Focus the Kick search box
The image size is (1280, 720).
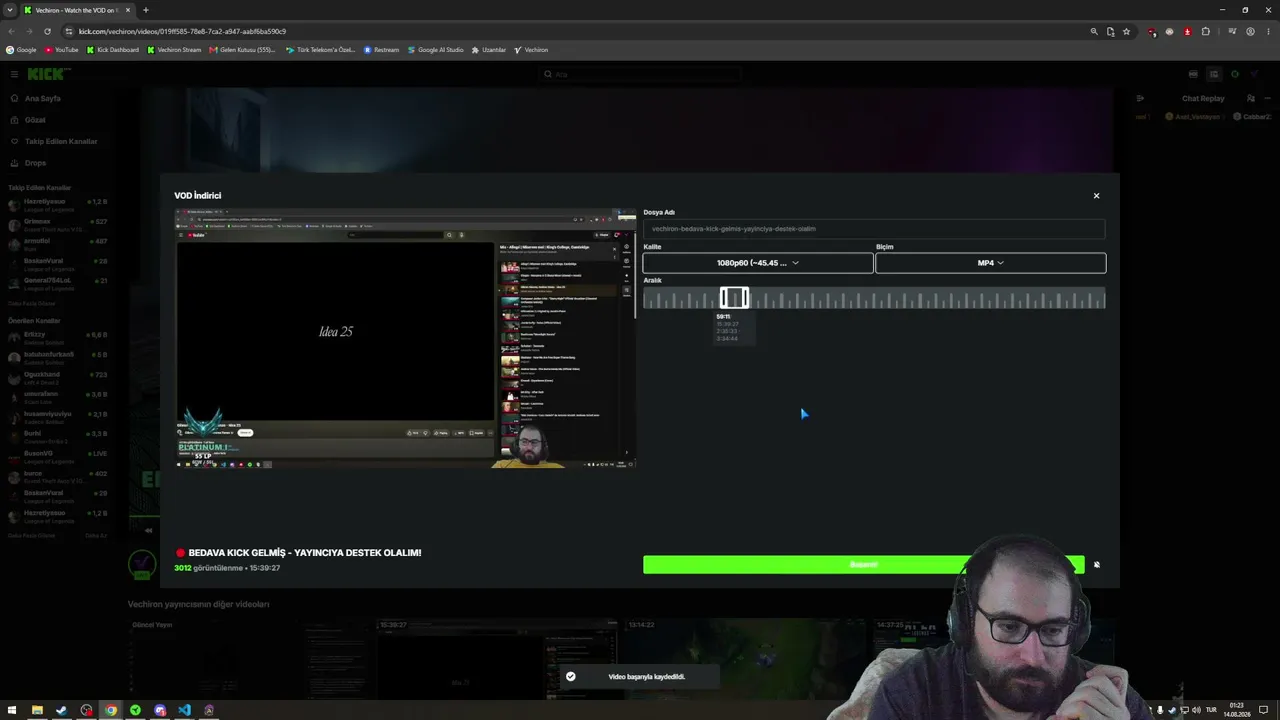pyautogui.click(x=640, y=74)
